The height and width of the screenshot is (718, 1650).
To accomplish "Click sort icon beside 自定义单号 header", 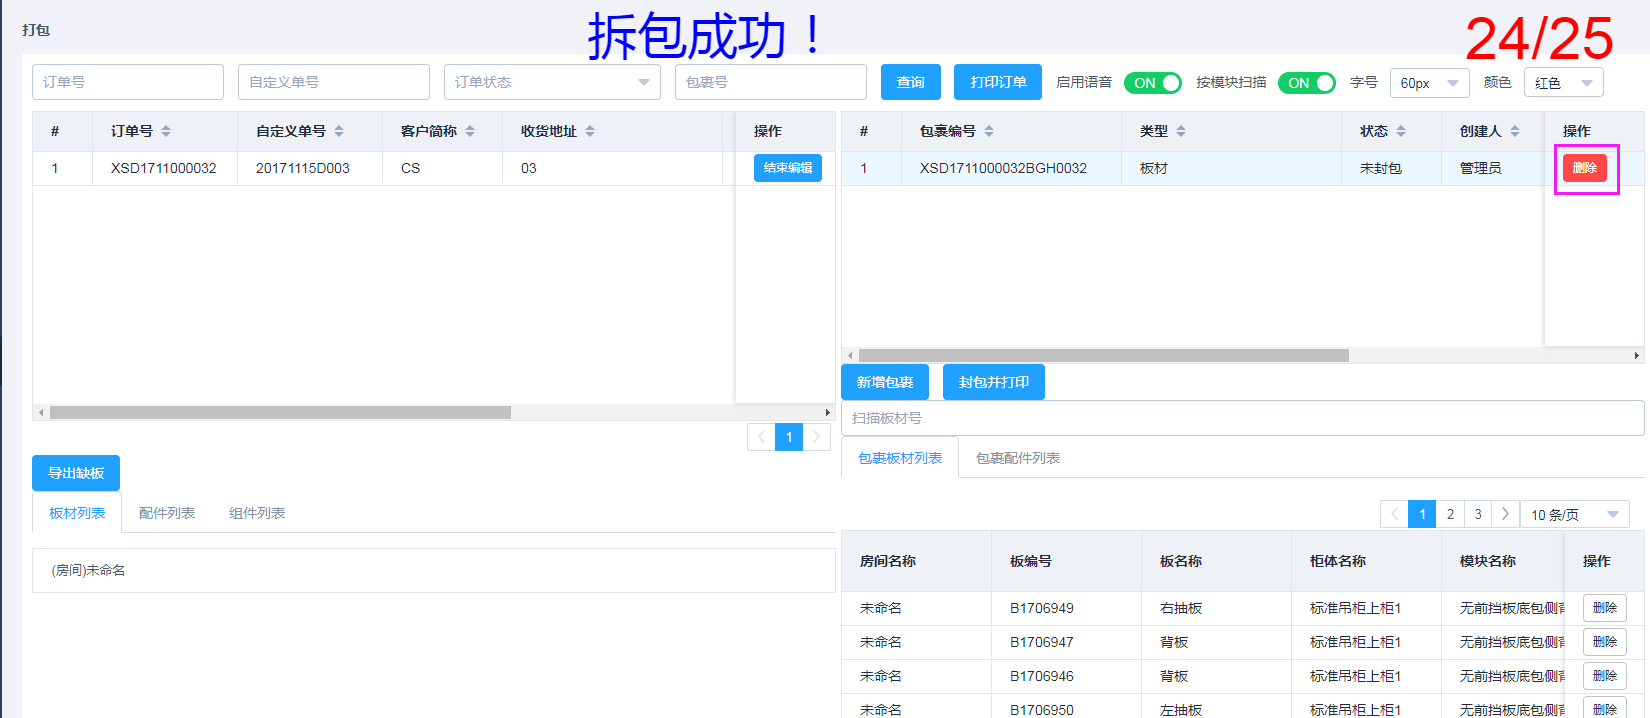I will (339, 131).
